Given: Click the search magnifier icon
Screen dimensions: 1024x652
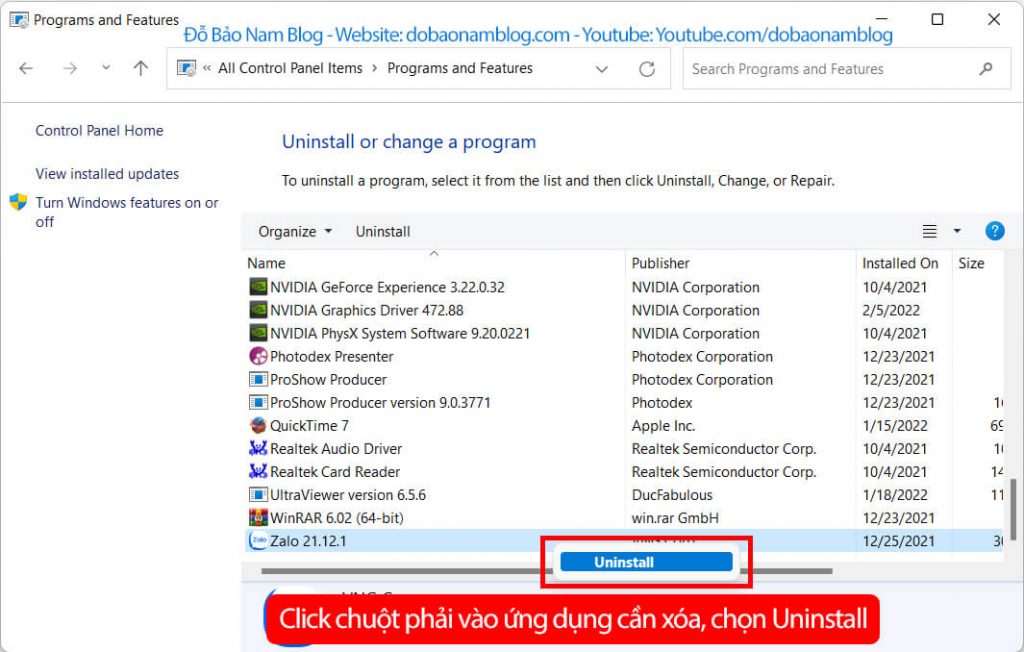Looking at the screenshot, I should [986, 69].
